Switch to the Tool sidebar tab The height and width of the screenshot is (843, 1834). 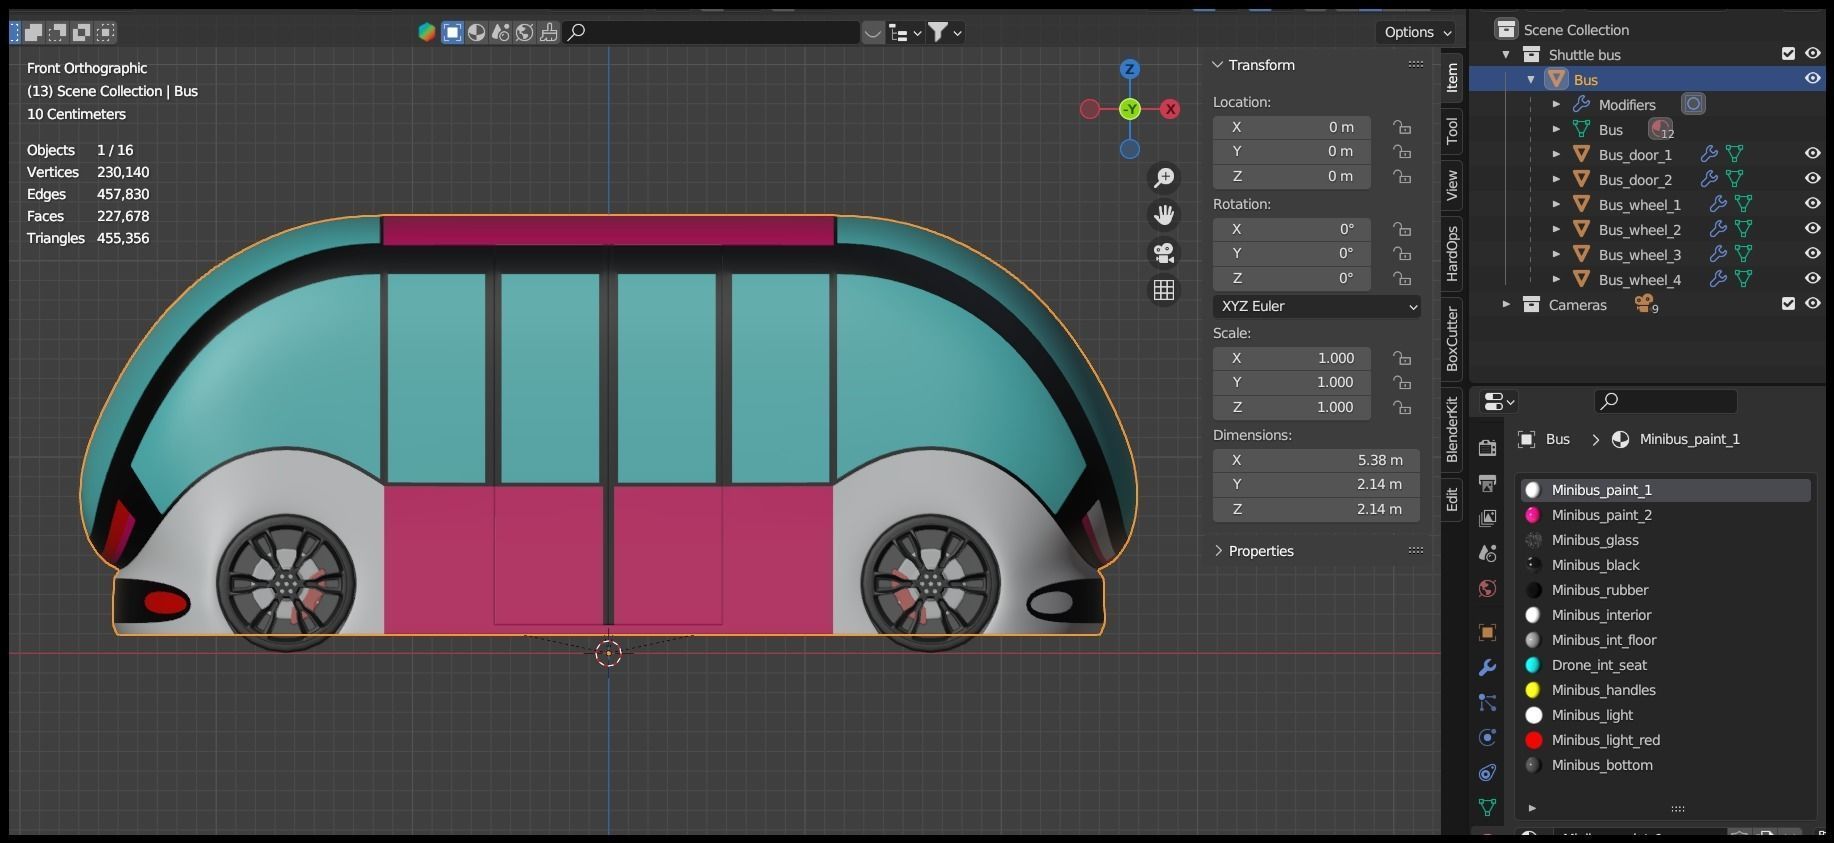click(1452, 130)
